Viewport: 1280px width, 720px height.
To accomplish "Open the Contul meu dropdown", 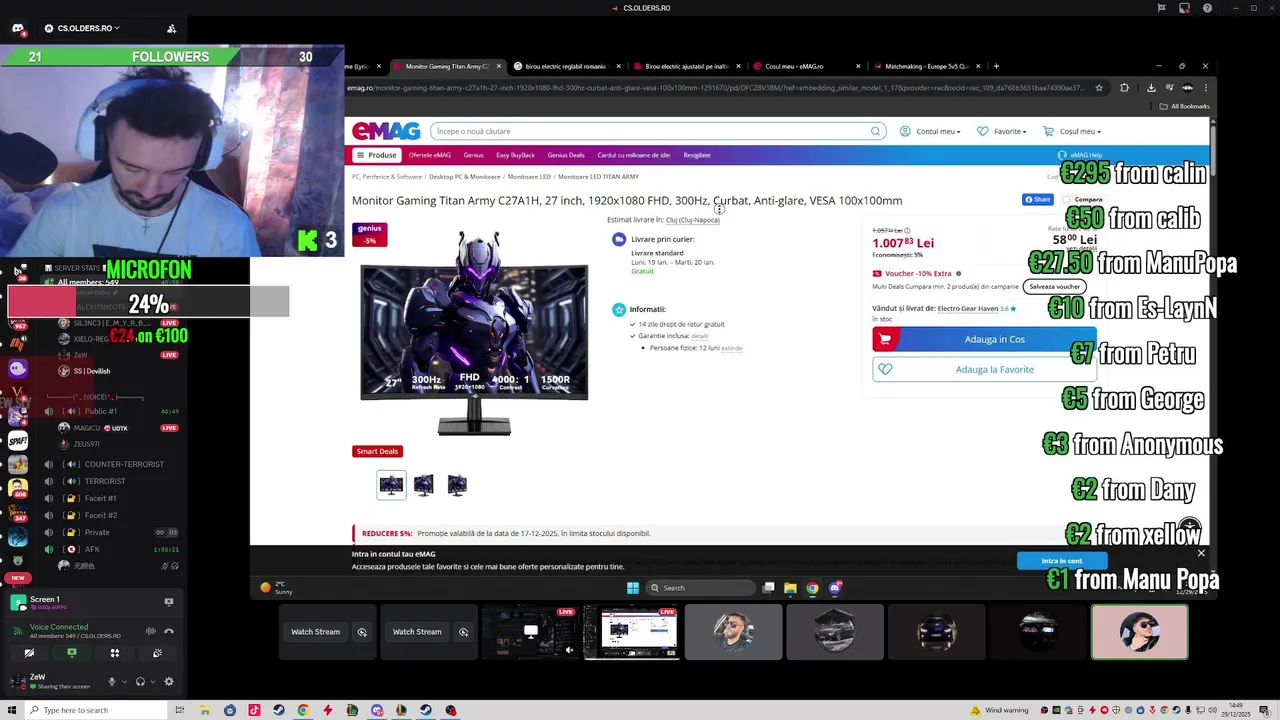I will (930, 131).
